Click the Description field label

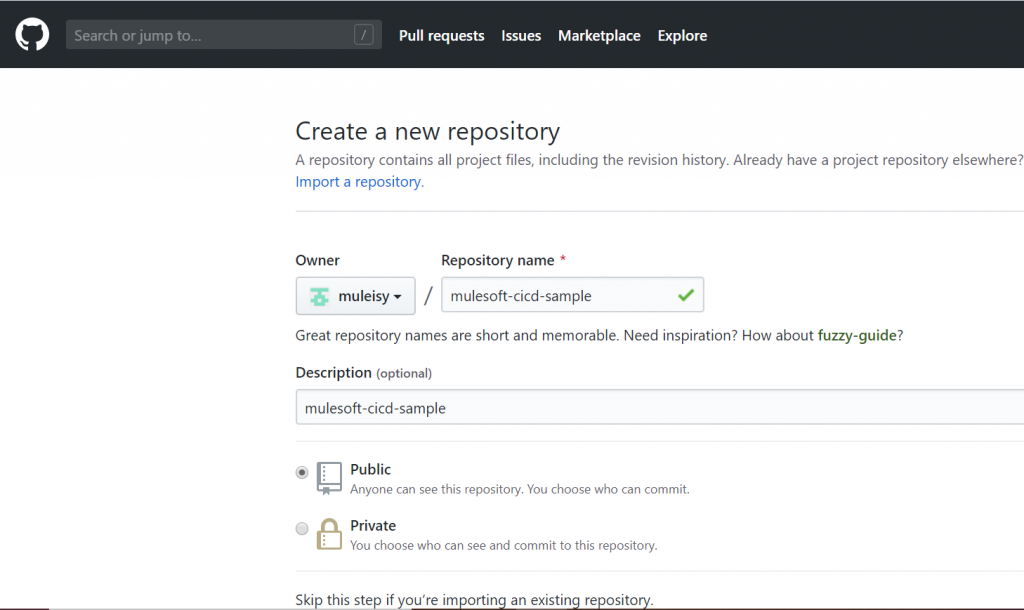[x=333, y=372]
